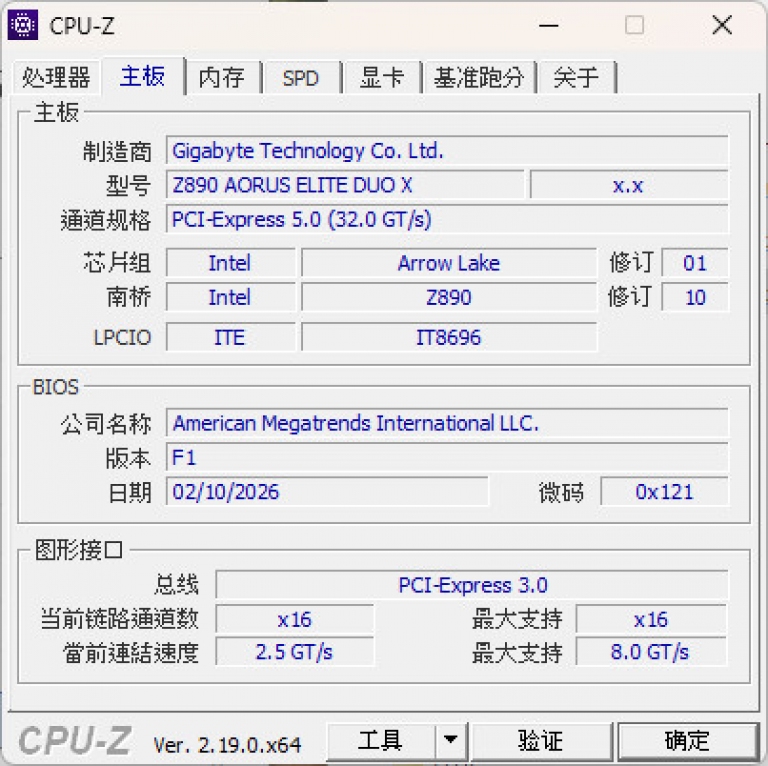This screenshot has width=768, height=766.
Task: Select the Z890 AORUS ELITE DUO X model field
Action: [x=344, y=185]
